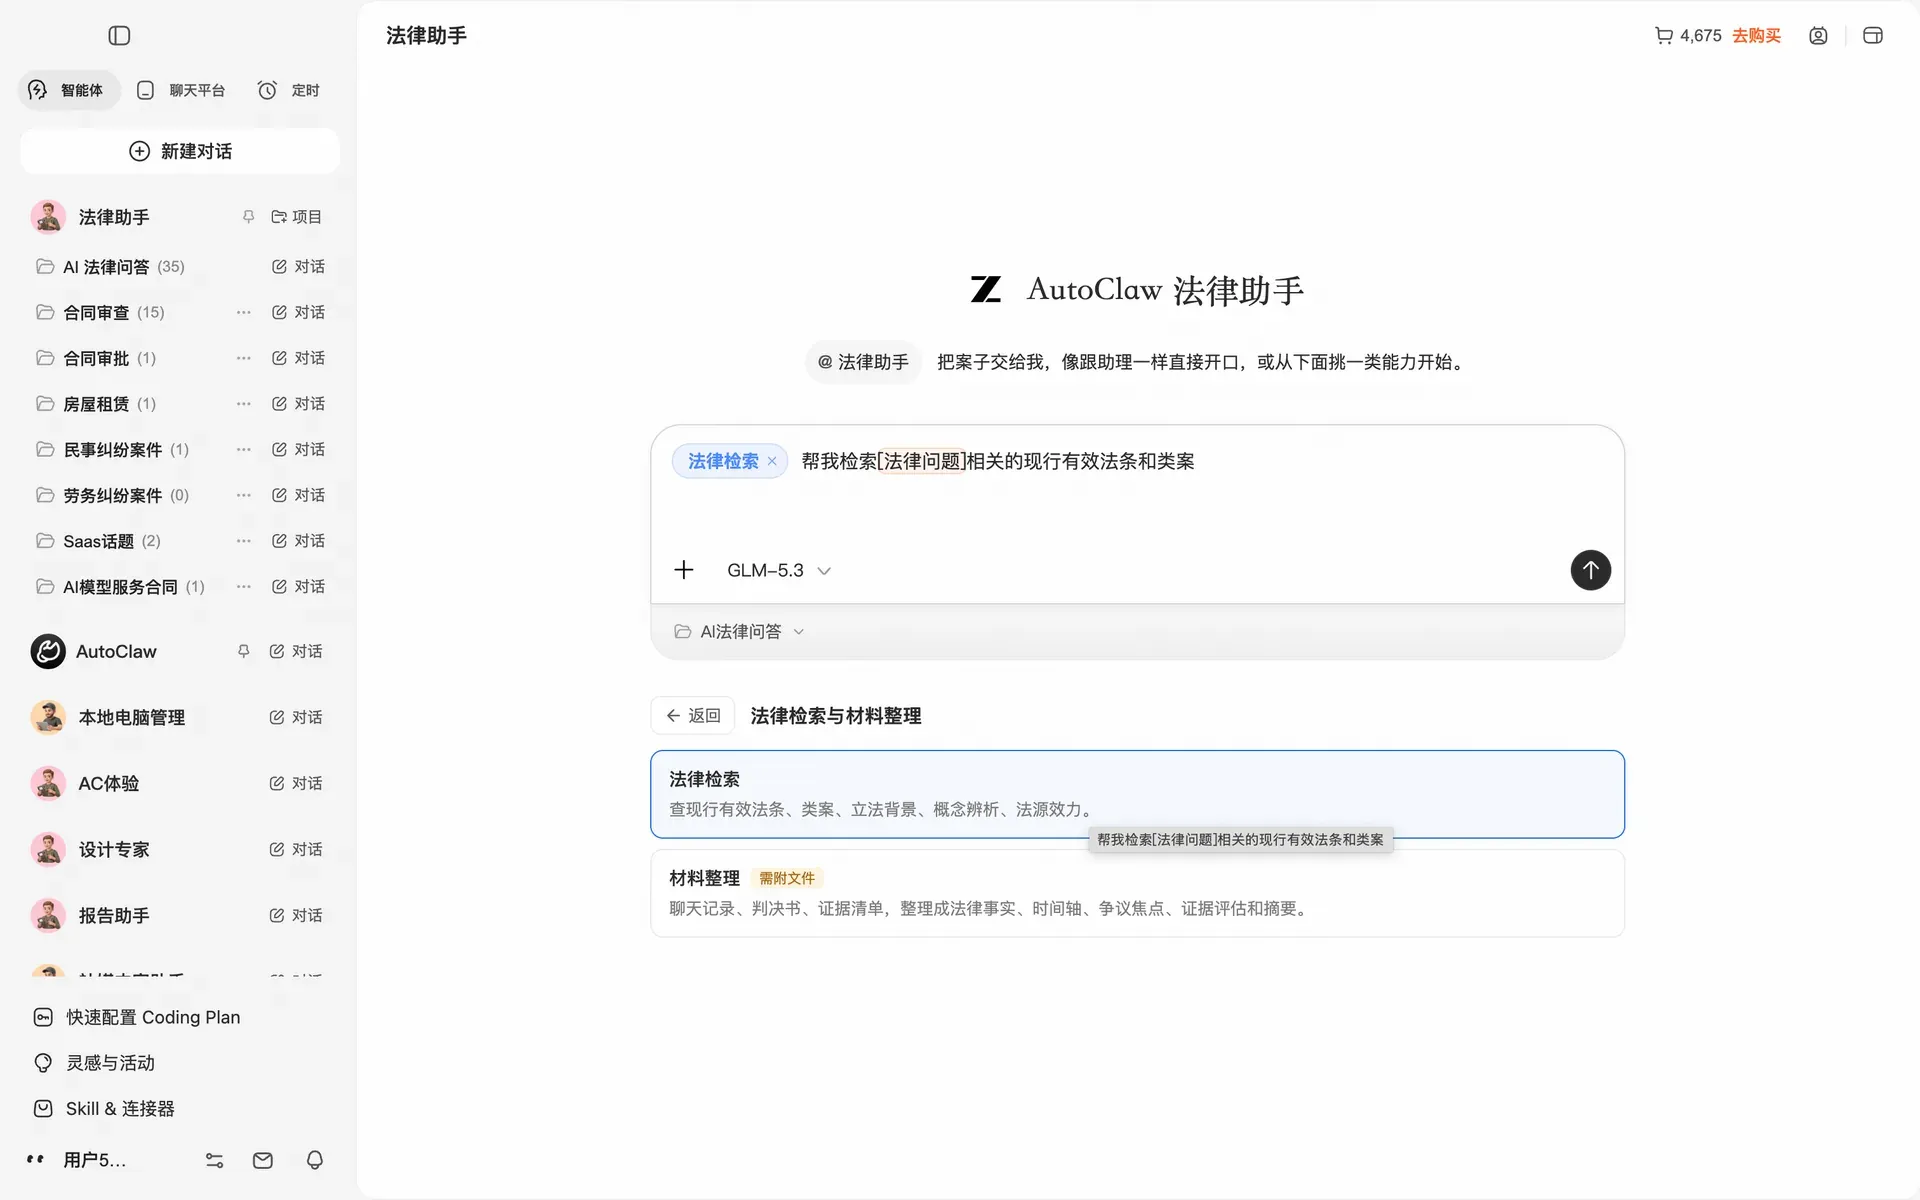This screenshot has height=1200, width=1920.
Task: Pin the 法律助手 agent
Action: (x=248, y=217)
